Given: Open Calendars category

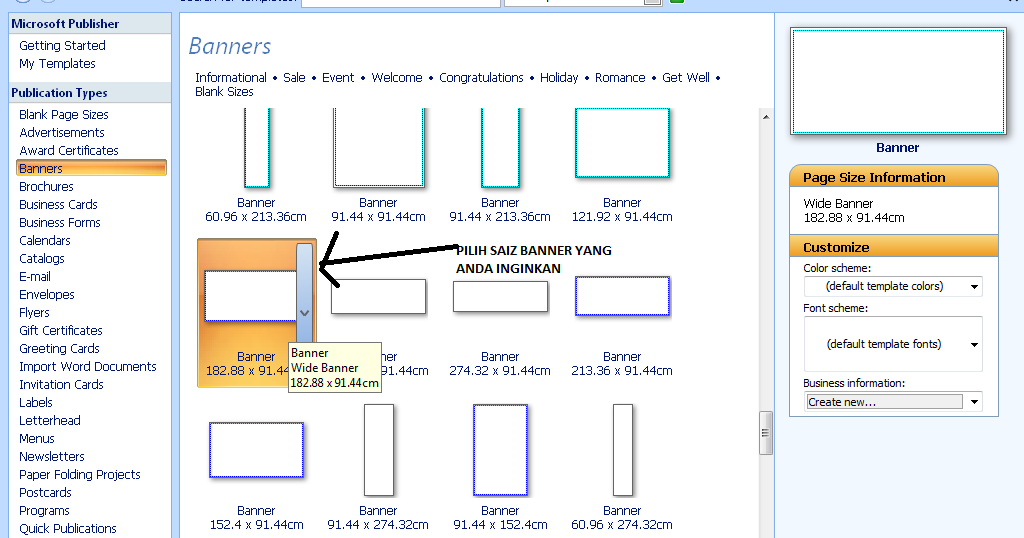Looking at the screenshot, I should tap(44, 240).
